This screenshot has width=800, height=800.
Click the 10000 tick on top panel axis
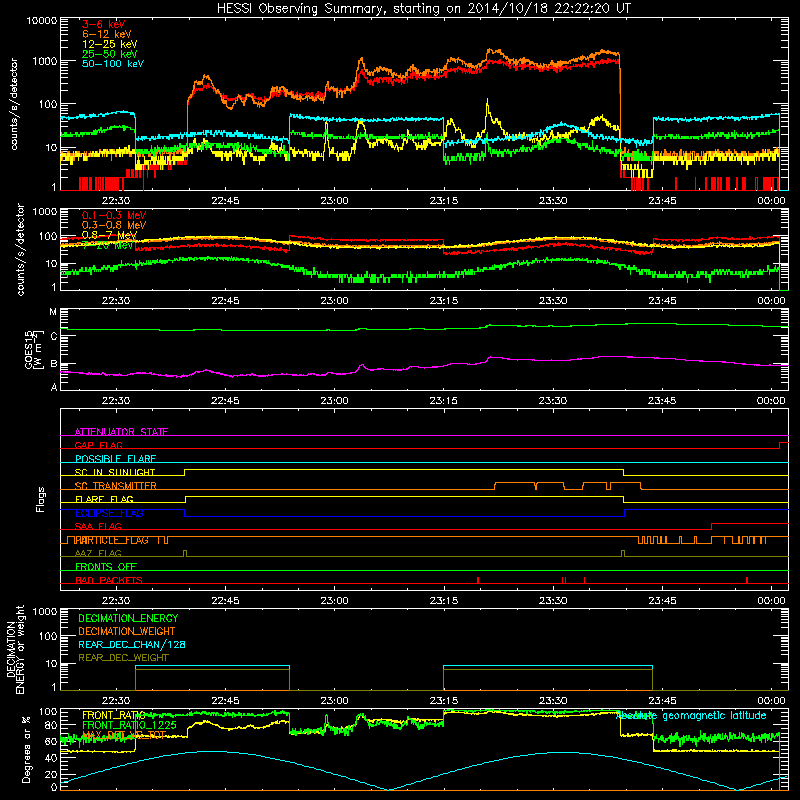(x=42, y=20)
